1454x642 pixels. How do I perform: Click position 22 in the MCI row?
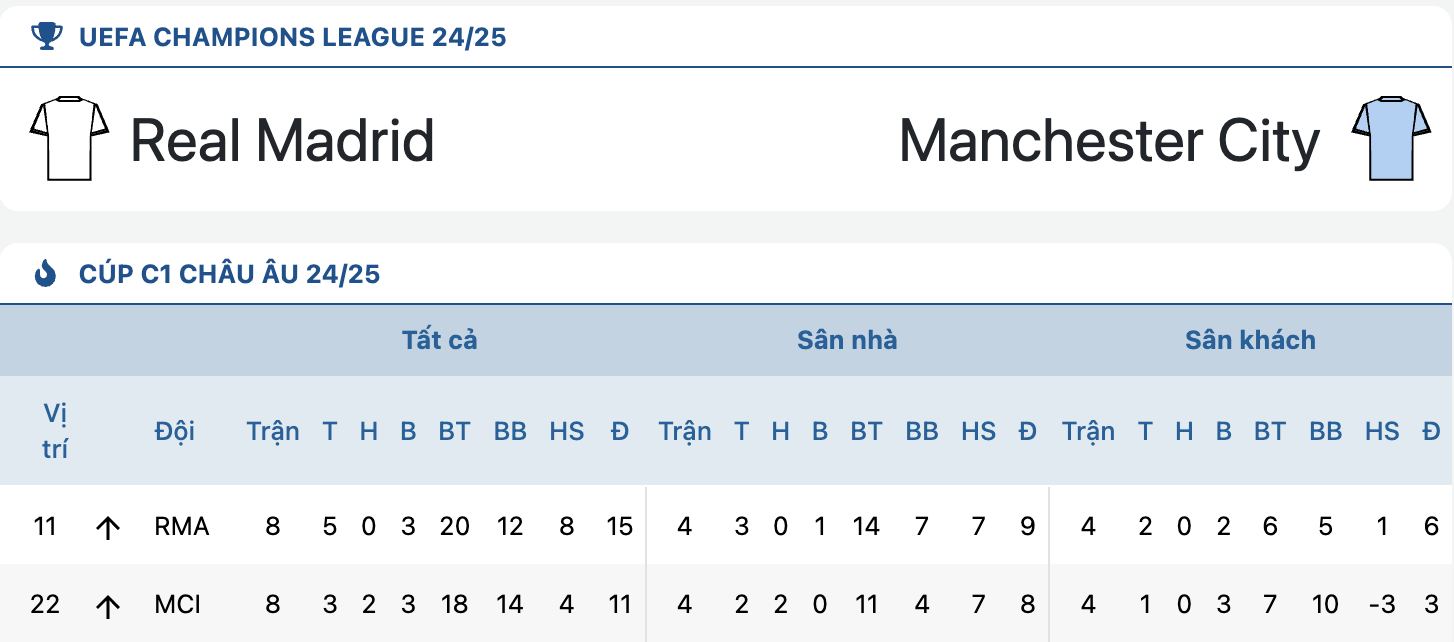[45, 604]
